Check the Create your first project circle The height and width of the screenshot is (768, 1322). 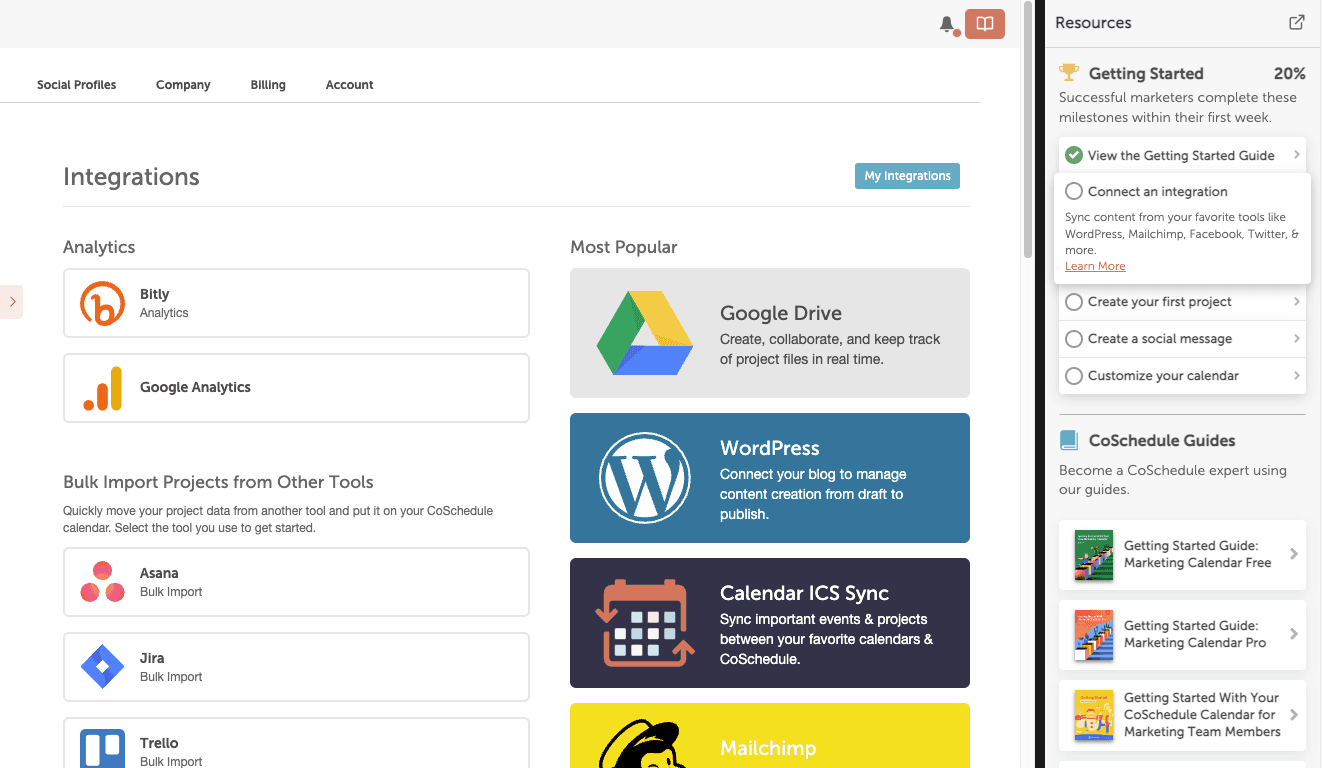point(1074,302)
